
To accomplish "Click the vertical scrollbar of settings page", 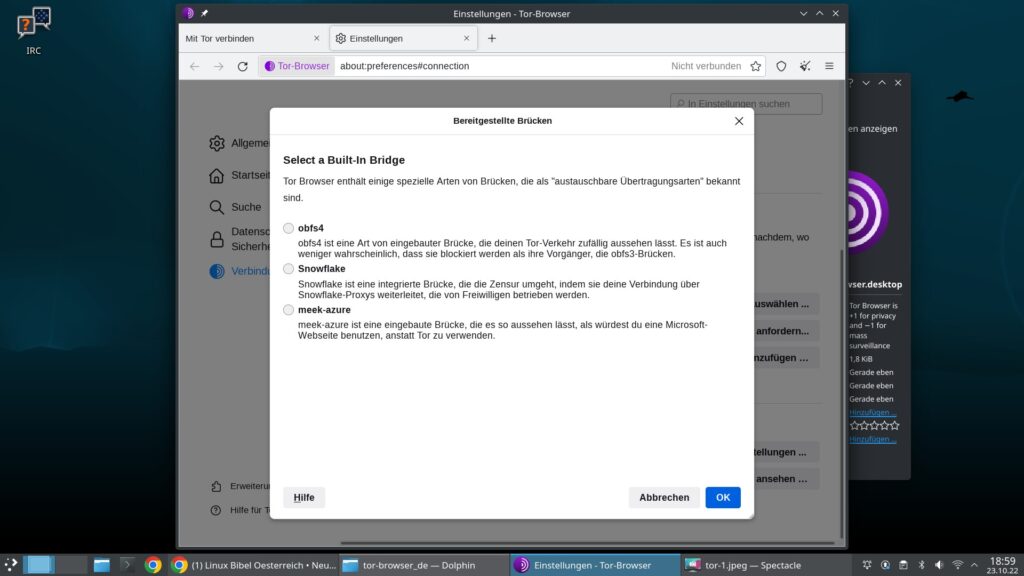I will [841, 394].
